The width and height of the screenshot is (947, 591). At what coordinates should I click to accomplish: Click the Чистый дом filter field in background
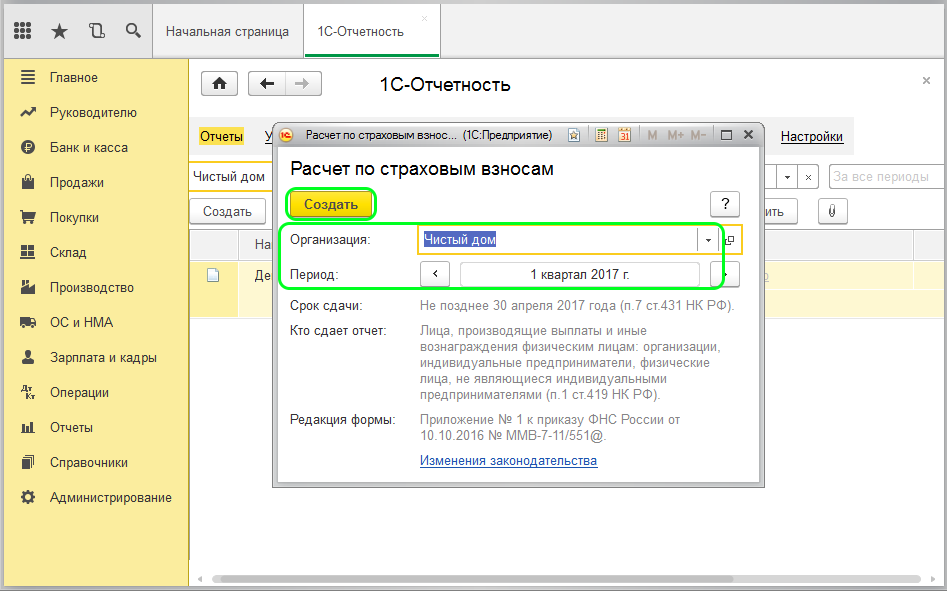230,176
